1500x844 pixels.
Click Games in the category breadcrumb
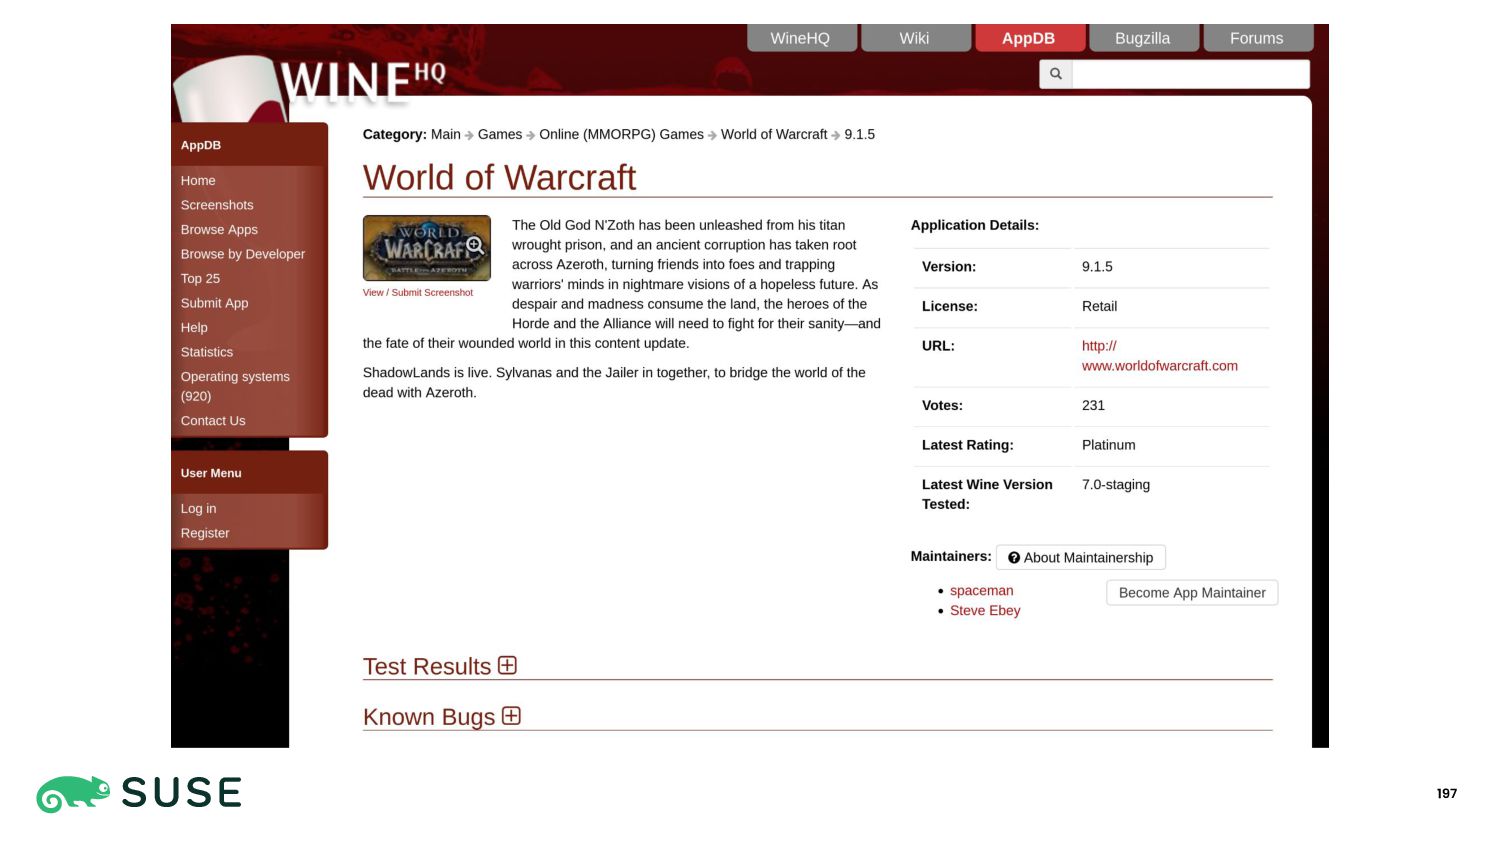click(500, 134)
